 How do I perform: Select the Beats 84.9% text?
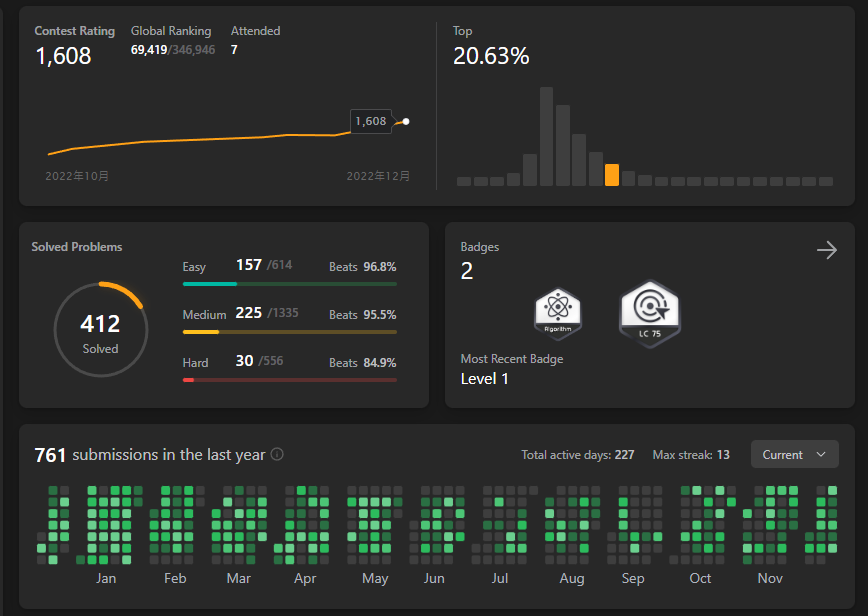click(x=363, y=363)
